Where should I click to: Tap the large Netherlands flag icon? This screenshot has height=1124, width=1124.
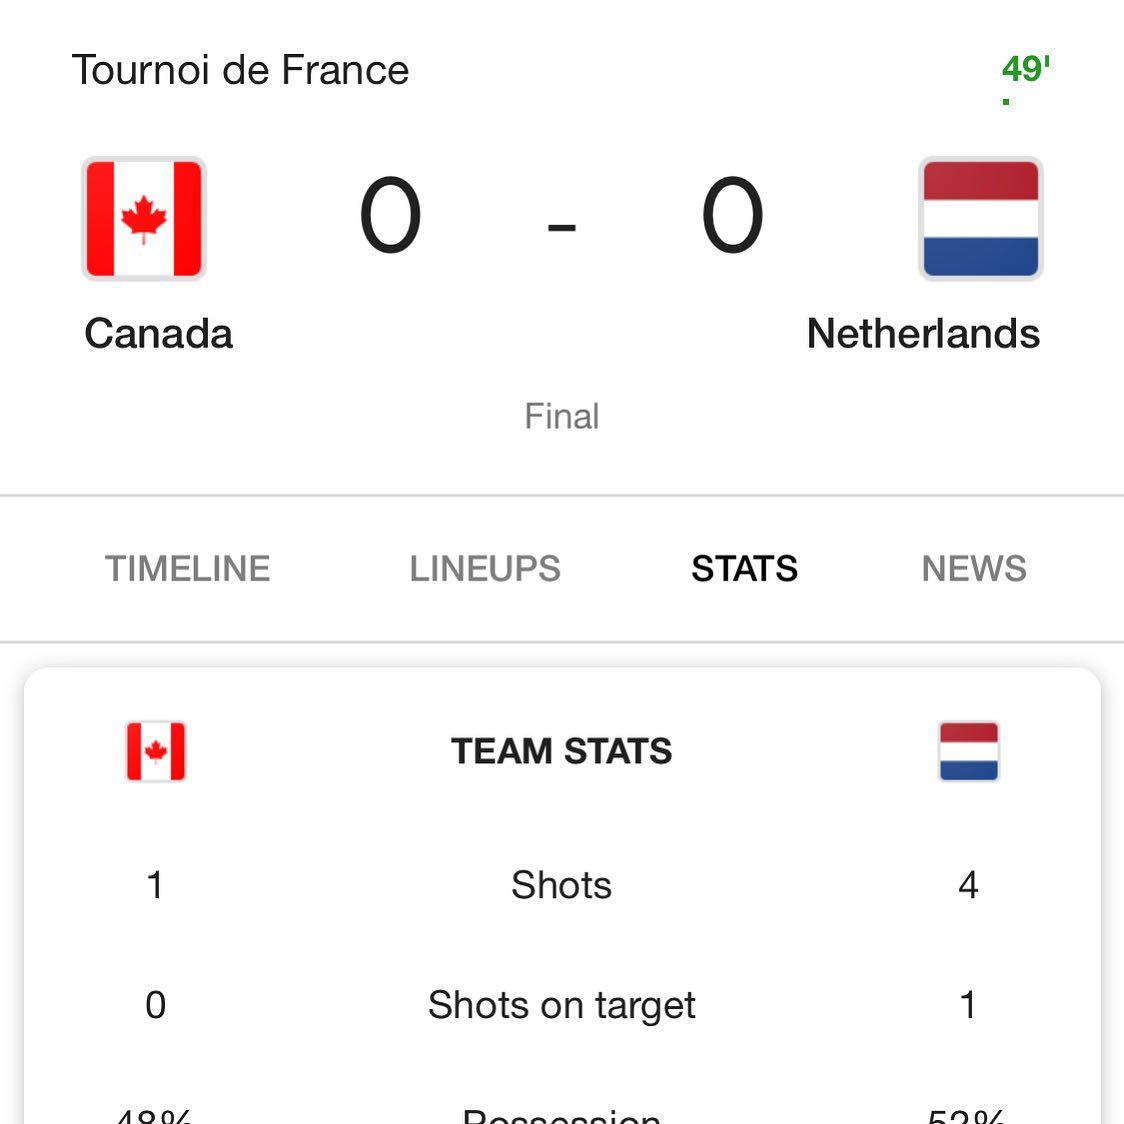pyautogui.click(x=980, y=219)
